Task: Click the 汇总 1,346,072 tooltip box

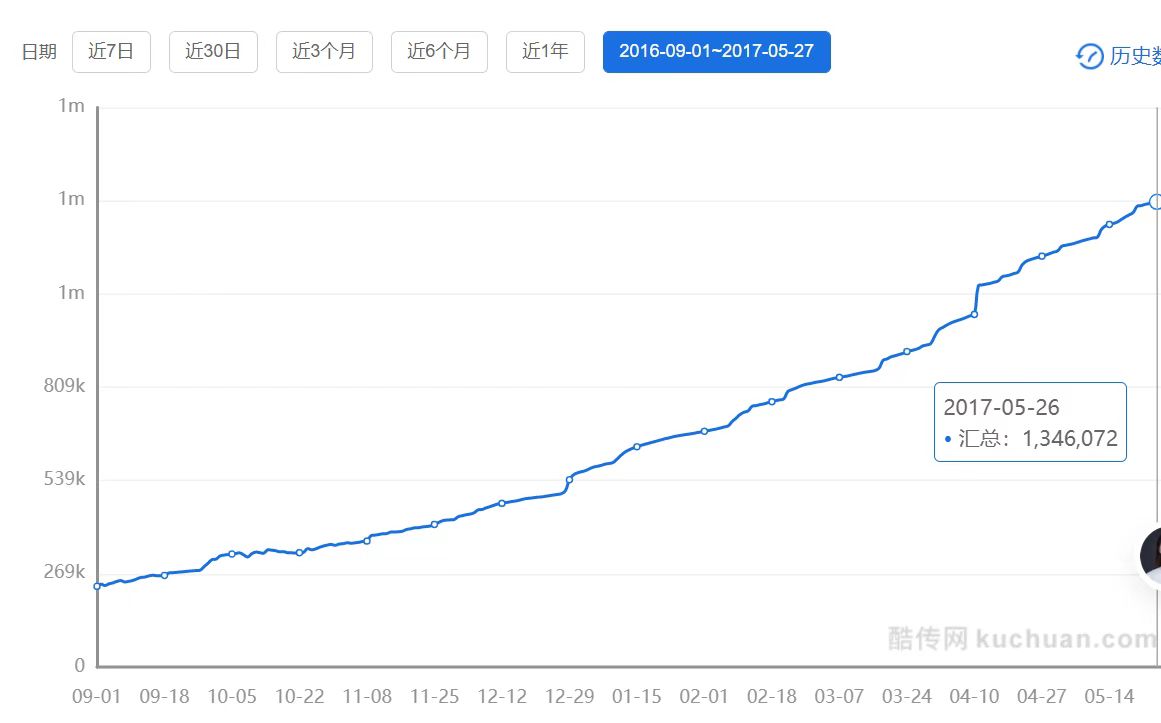Action: click(x=1030, y=422)
